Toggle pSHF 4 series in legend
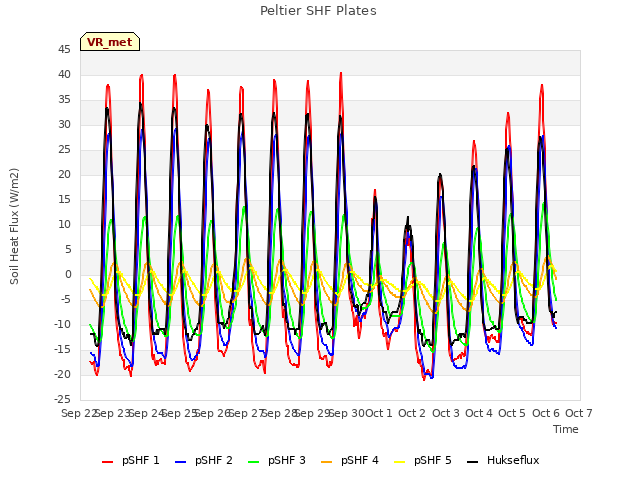640x480 pixels. click(350, 460)
